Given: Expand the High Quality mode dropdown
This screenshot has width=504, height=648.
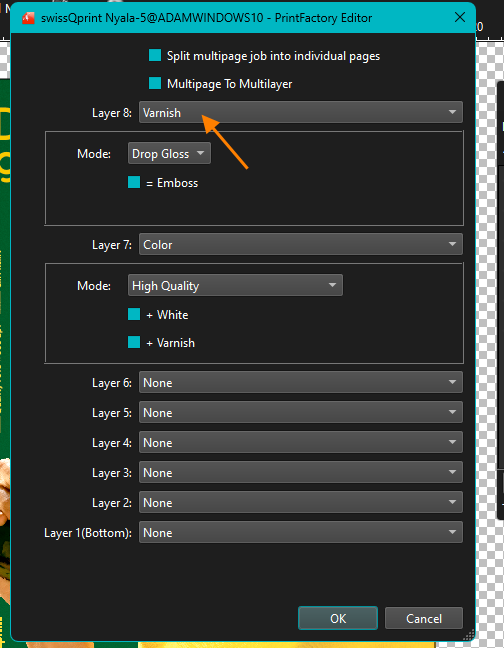Looking at the screenshot, I should (235, 285).
